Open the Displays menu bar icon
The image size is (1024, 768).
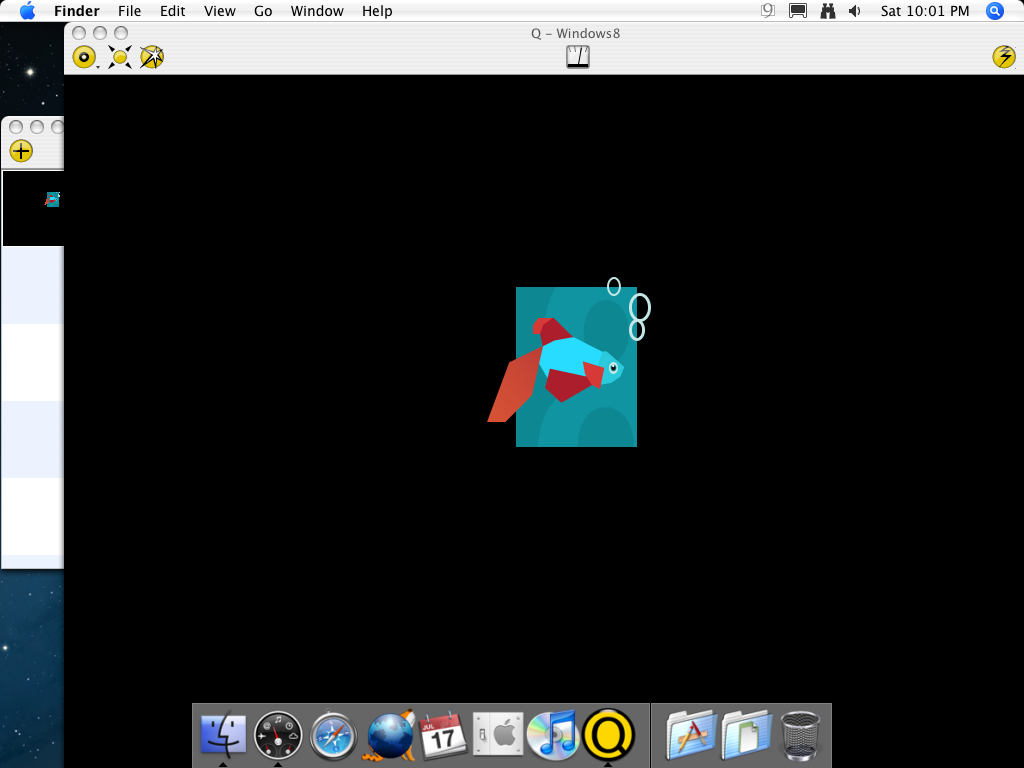[x=798, y=10]
